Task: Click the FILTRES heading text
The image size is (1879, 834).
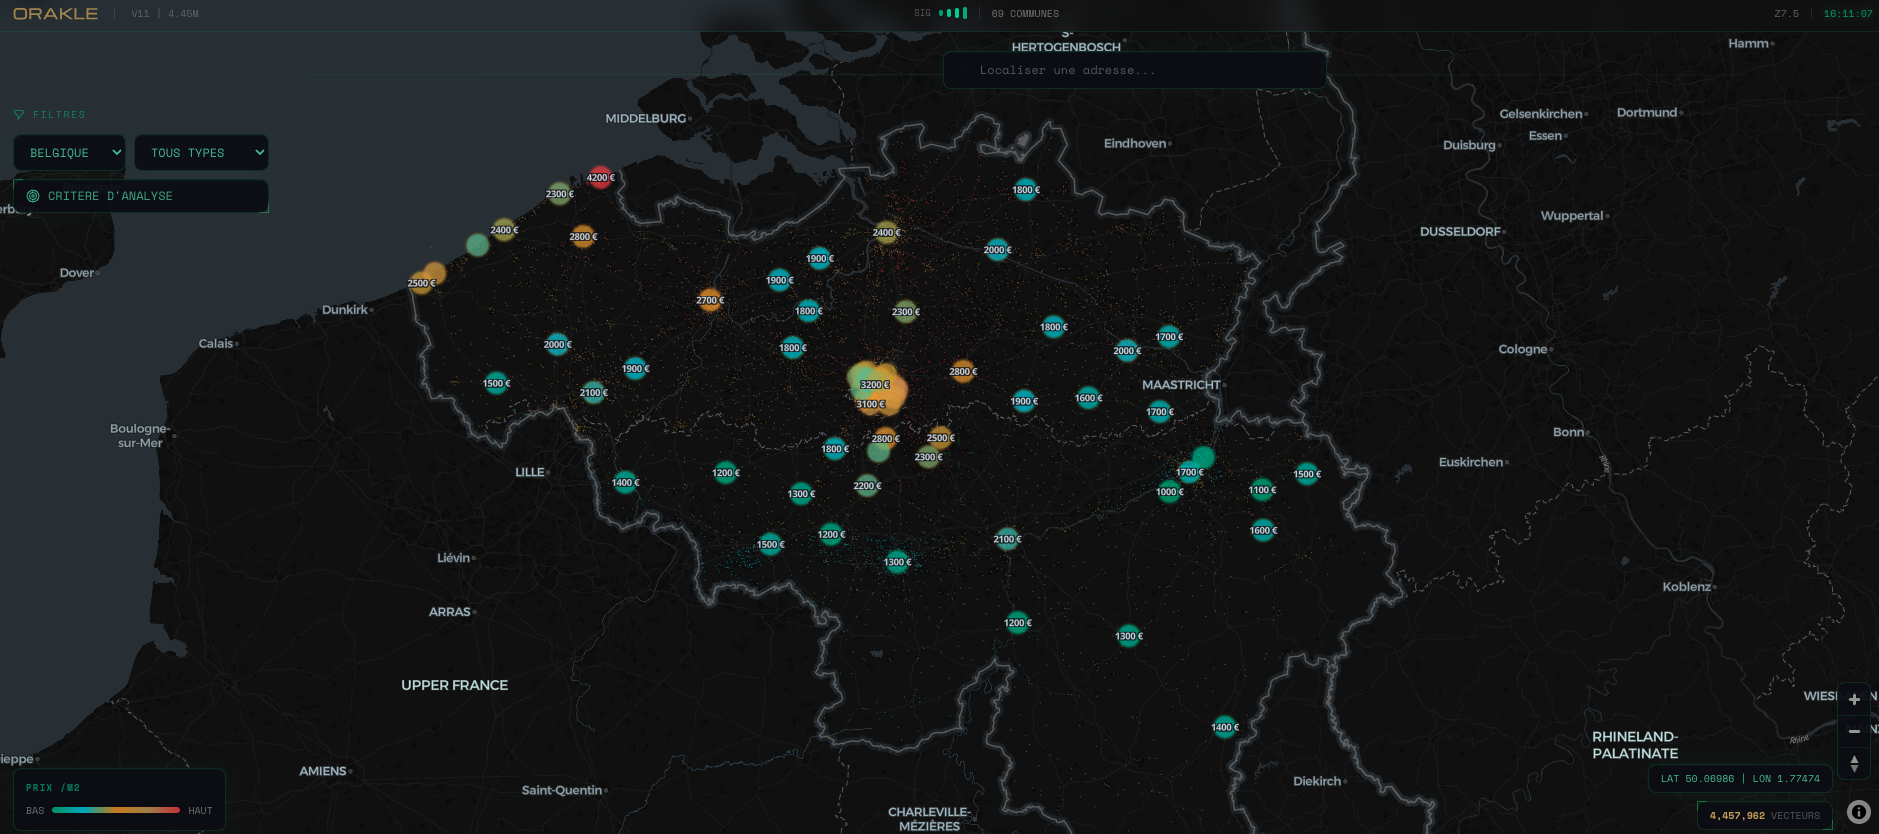Action: 59,115
